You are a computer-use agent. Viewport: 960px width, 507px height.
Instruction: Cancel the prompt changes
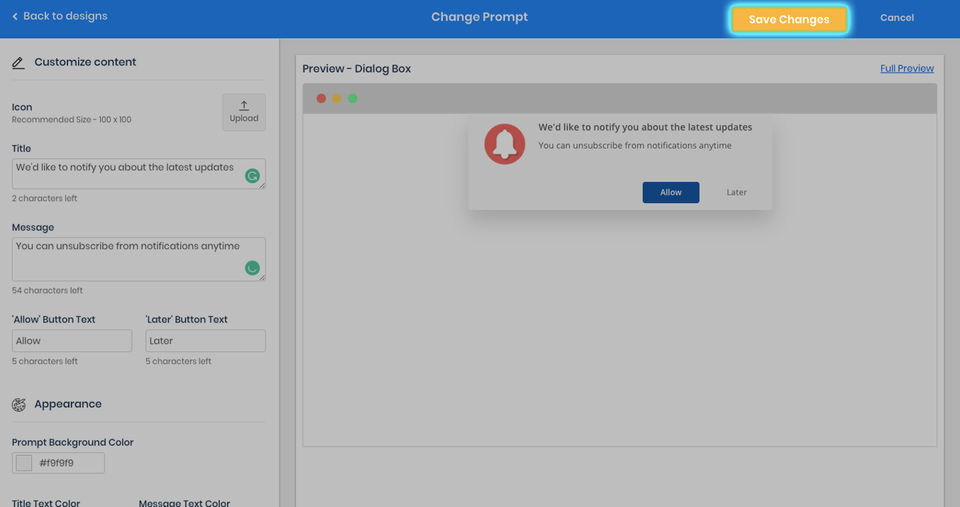(x=897, y=18)
